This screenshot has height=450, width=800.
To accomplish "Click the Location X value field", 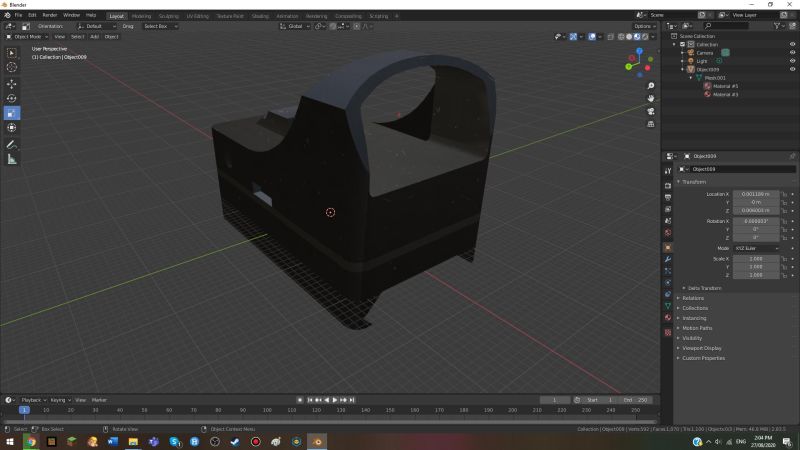I will pyautogui.click(x=756, y=194).
